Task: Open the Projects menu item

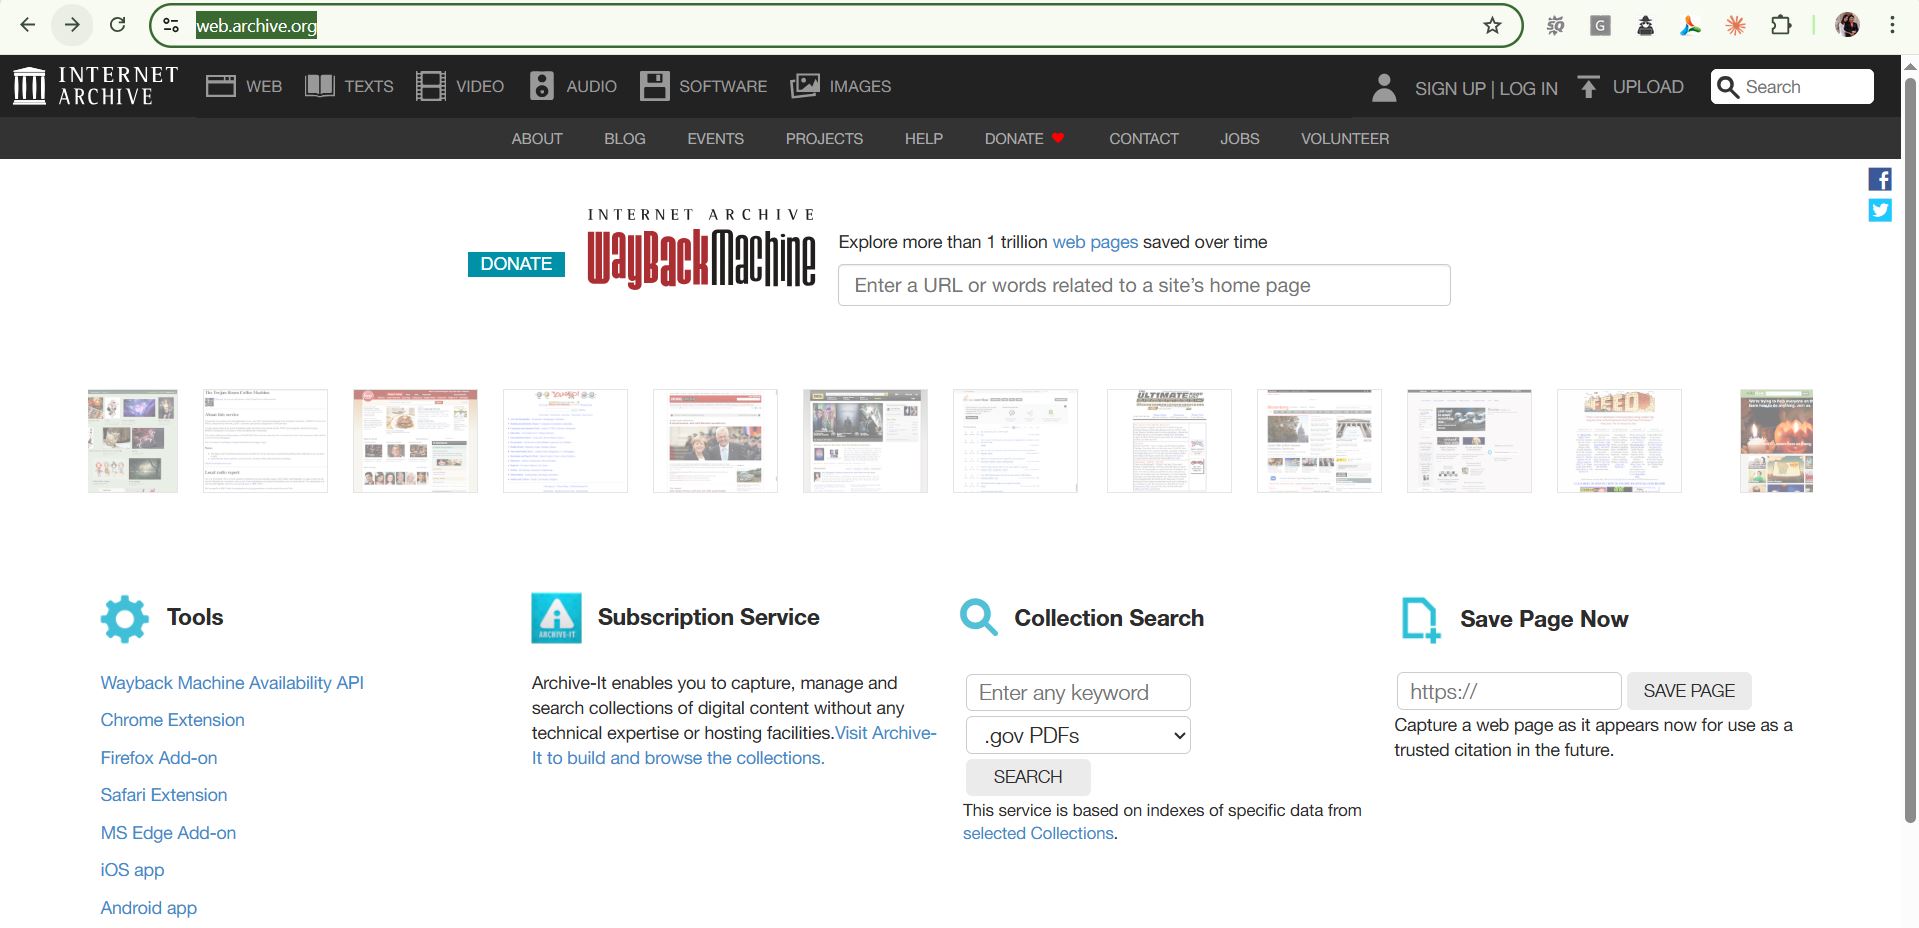Action: click(x=824, y=139)
